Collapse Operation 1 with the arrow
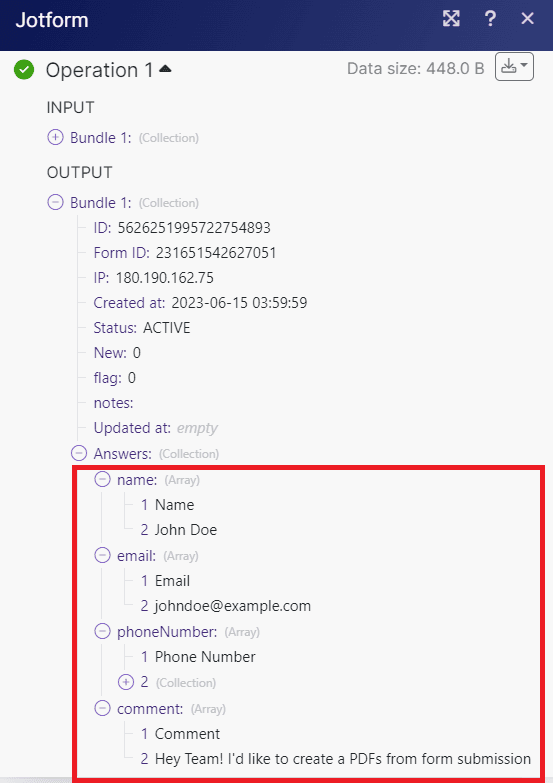Viewport: 553px width, 783px height. [165, 69]
